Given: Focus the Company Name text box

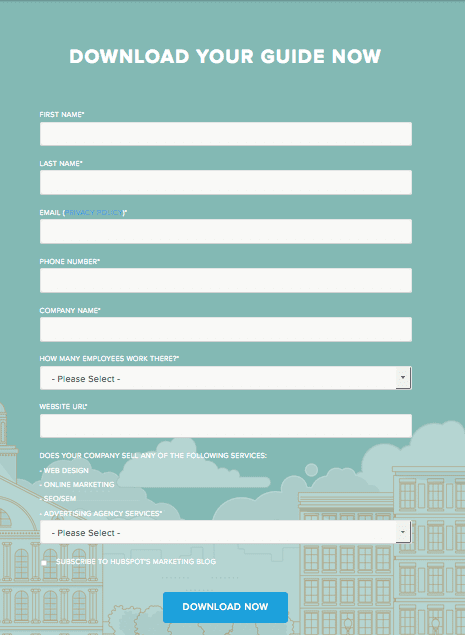Looking at the screenshot, I should [x=226, y=329].
